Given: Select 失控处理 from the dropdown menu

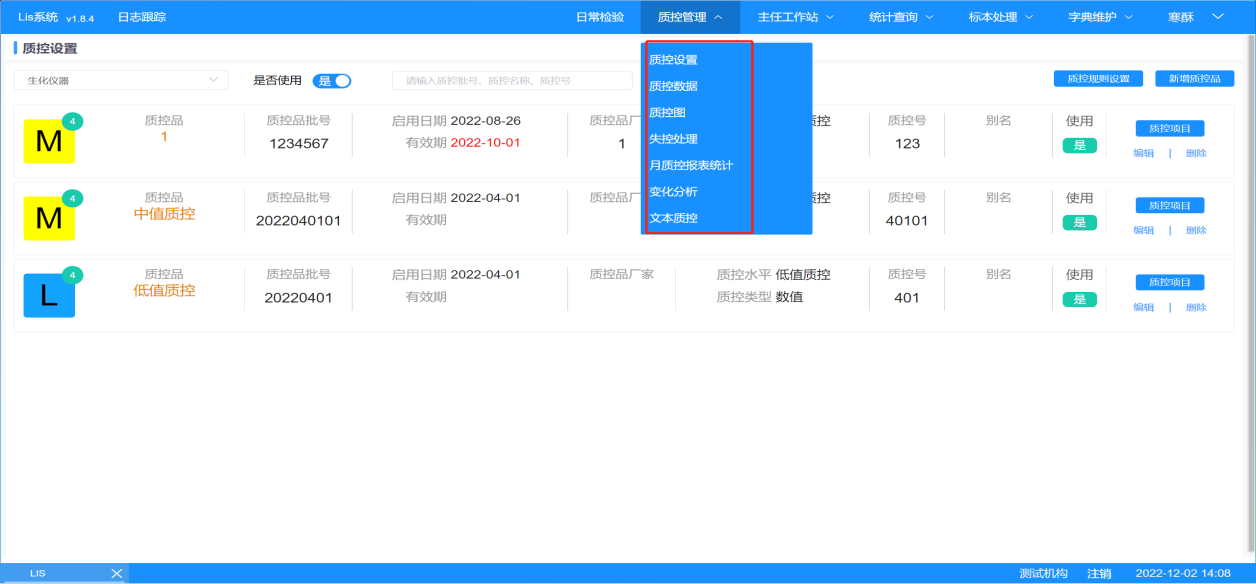Looking at the screenshot, I should (674, 139).
